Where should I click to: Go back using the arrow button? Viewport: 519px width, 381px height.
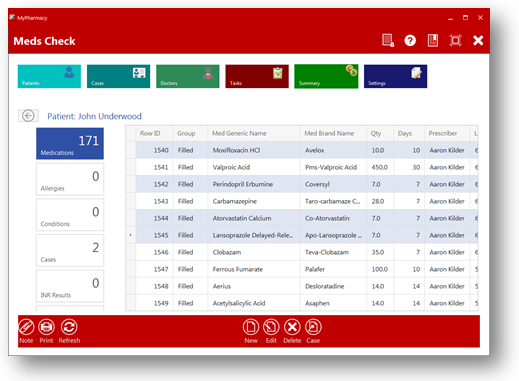coord(28,116)
